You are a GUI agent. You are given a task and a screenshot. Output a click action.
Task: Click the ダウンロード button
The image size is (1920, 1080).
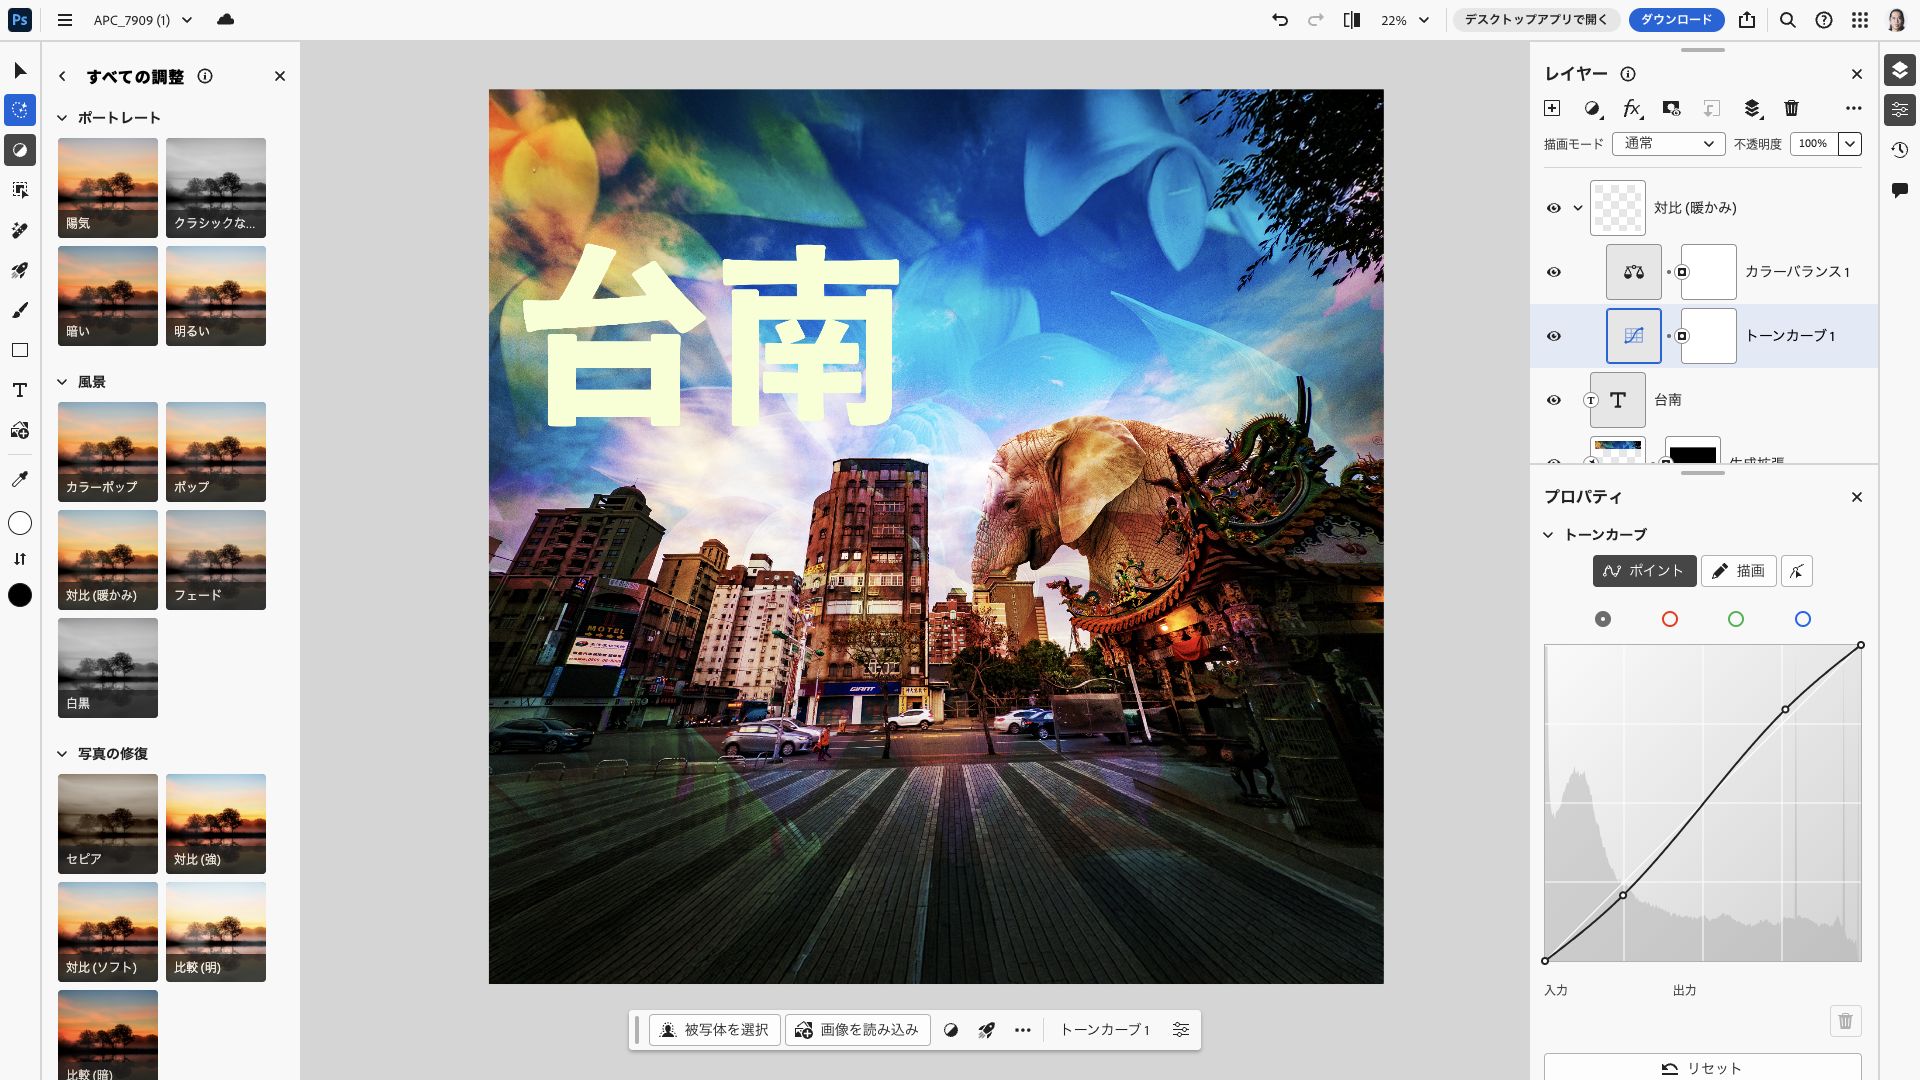tap(1677, 20)
